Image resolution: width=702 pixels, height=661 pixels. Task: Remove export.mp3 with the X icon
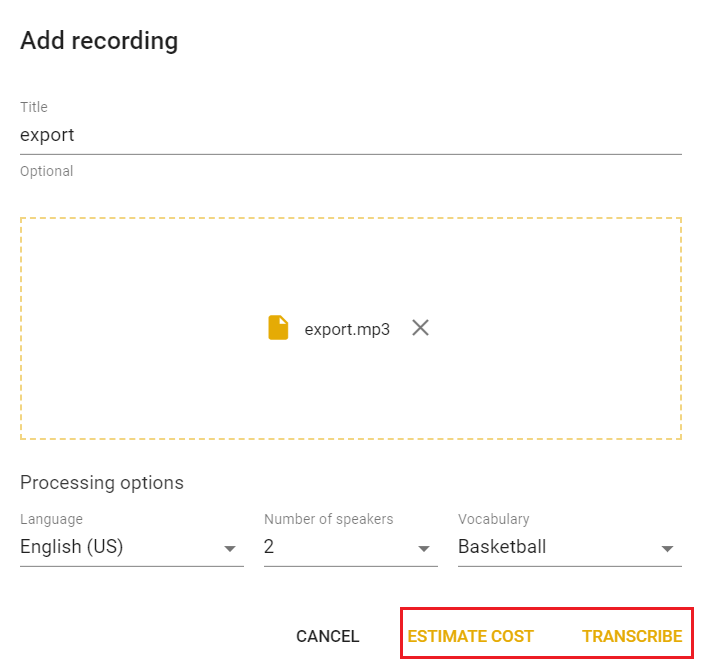(x=420, y=328)
